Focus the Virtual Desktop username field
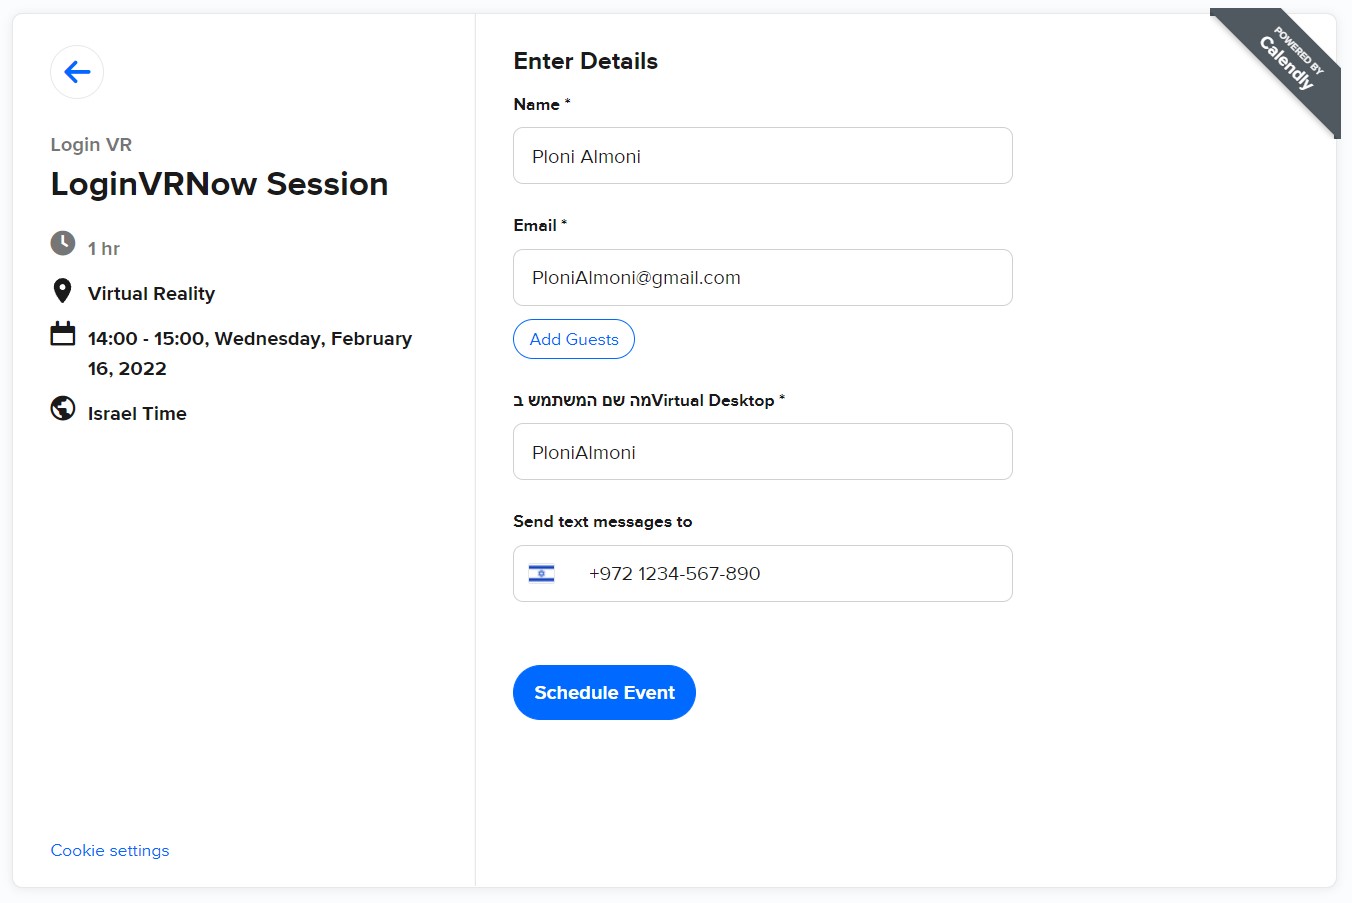This screenshot has width=1352, height=903. (763, 452)
